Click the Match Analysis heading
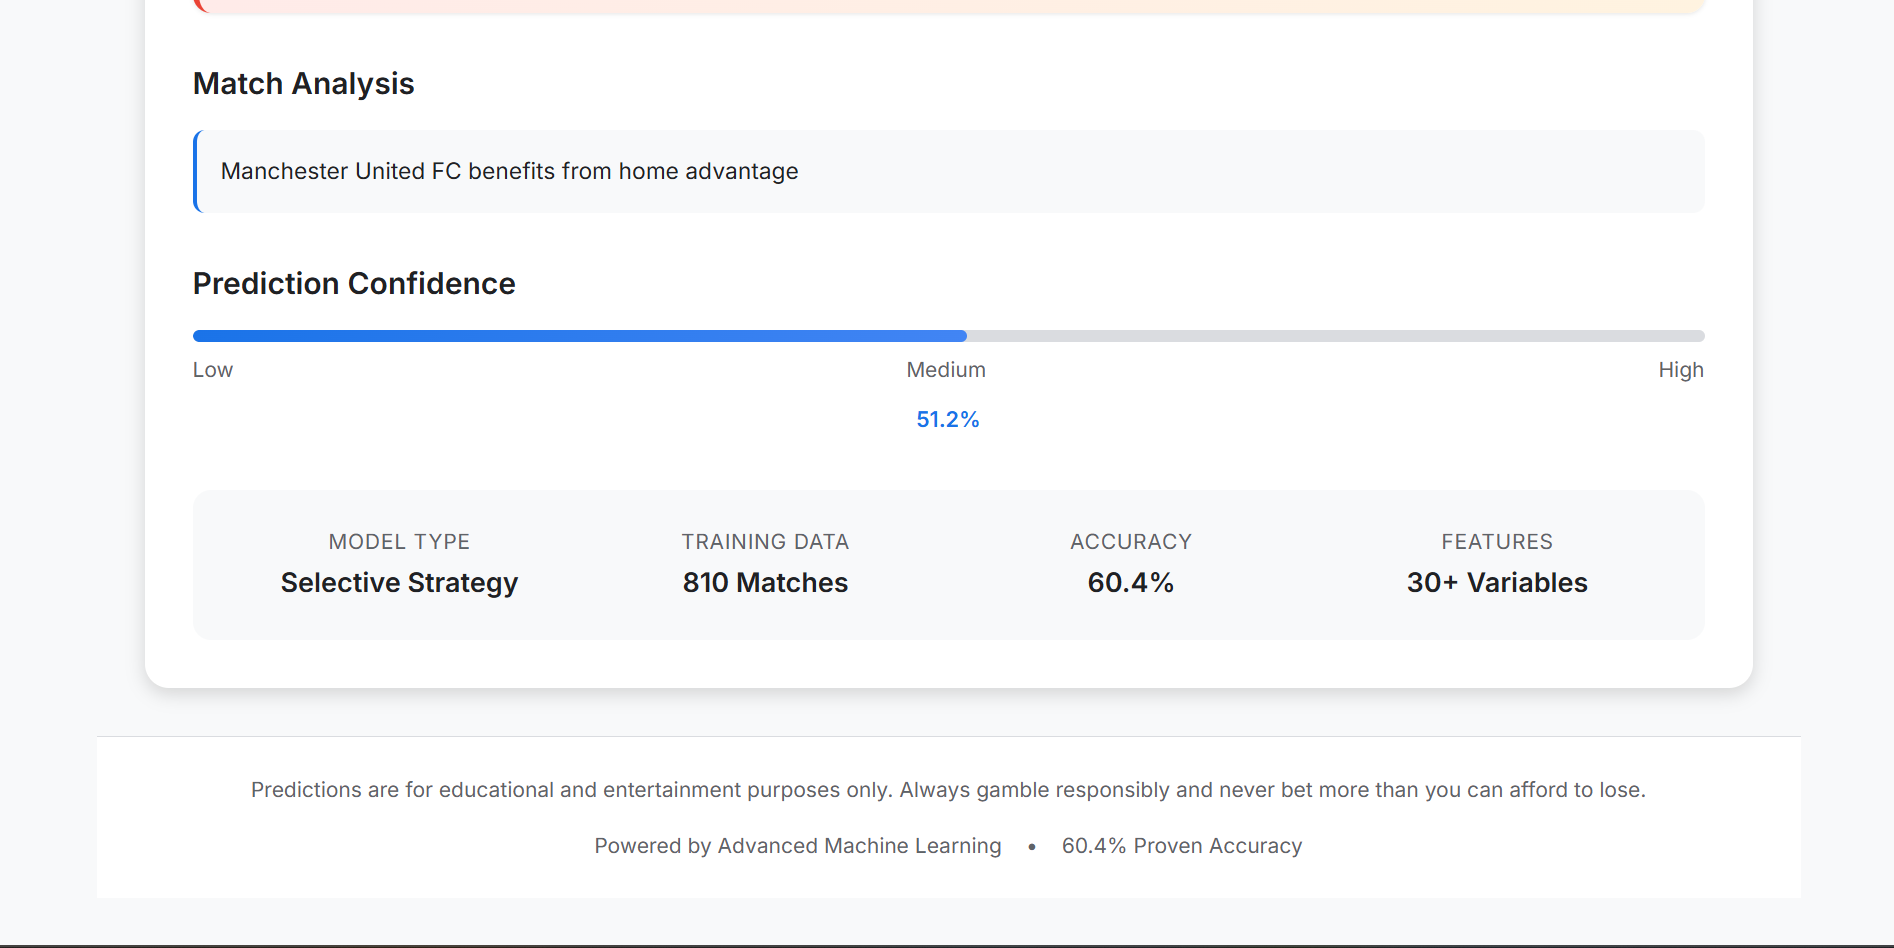1894x948 pixels. (303, 84)
